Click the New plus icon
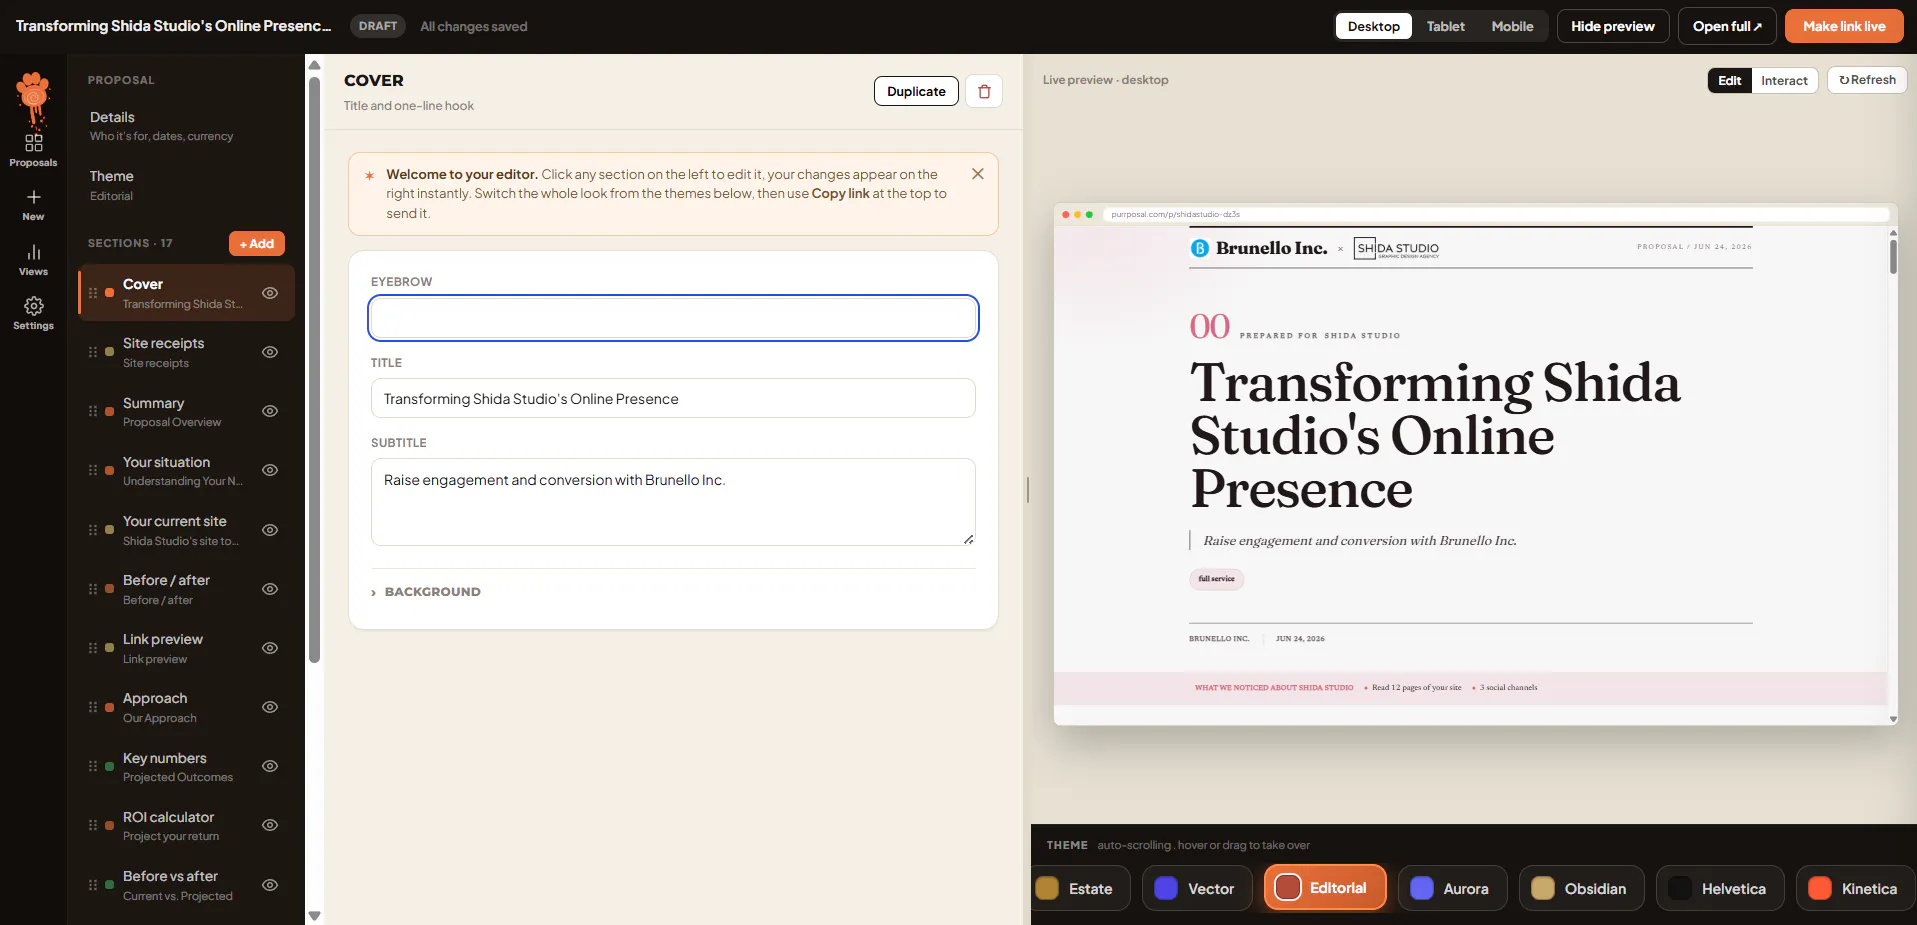The width and height of the screenshot is (1917, 925). tap(33, 197)
